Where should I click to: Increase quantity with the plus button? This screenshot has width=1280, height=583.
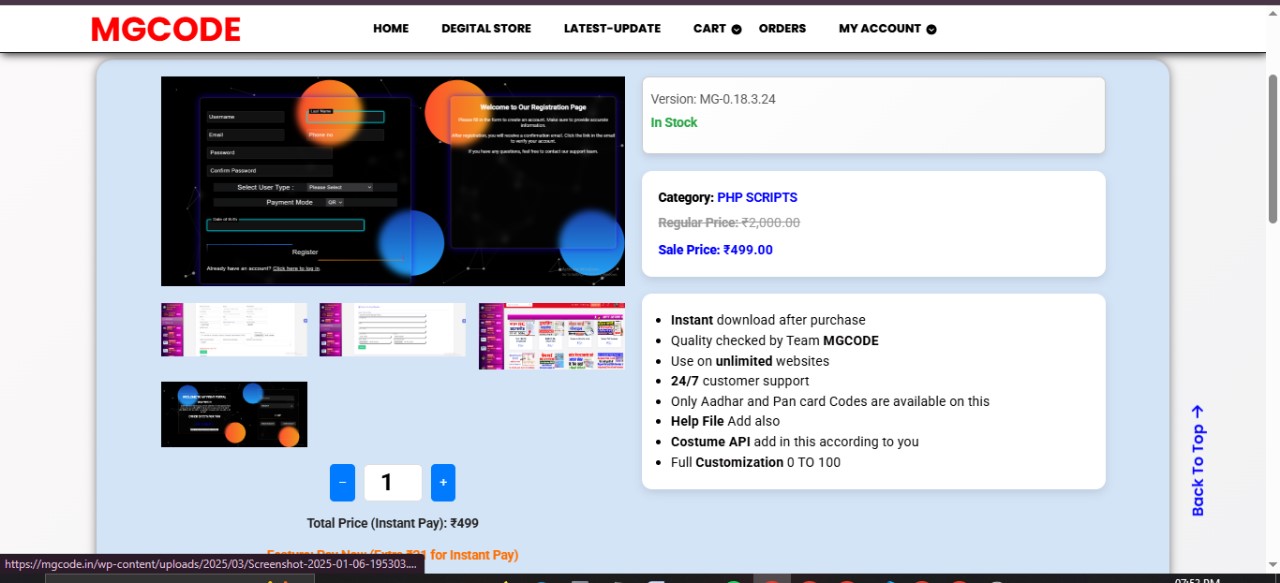point(443,483)
